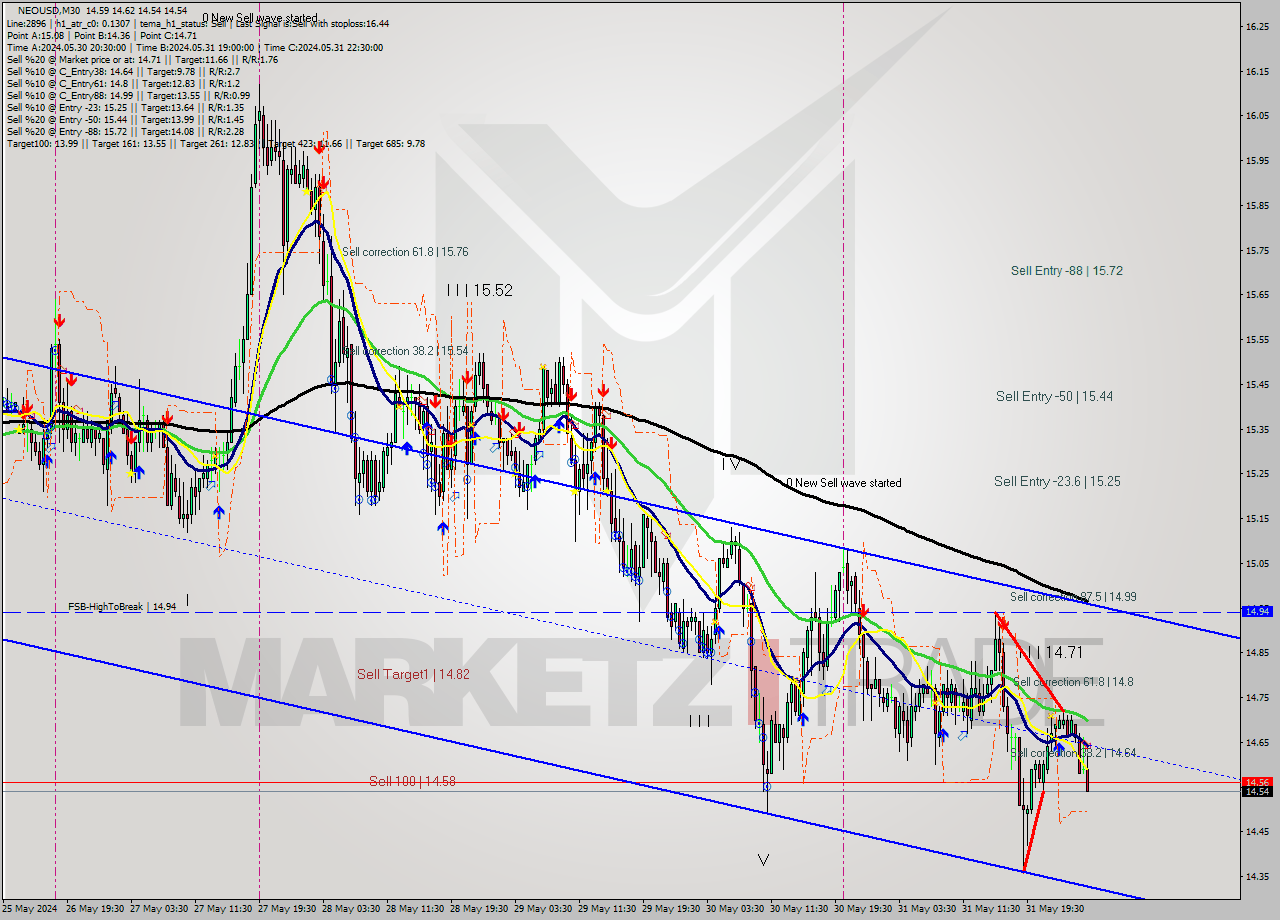Click 'Sell Entry -50 | 15.44' label
The width and height of the screenshot is (1280, 920).
coord(1054,397)
